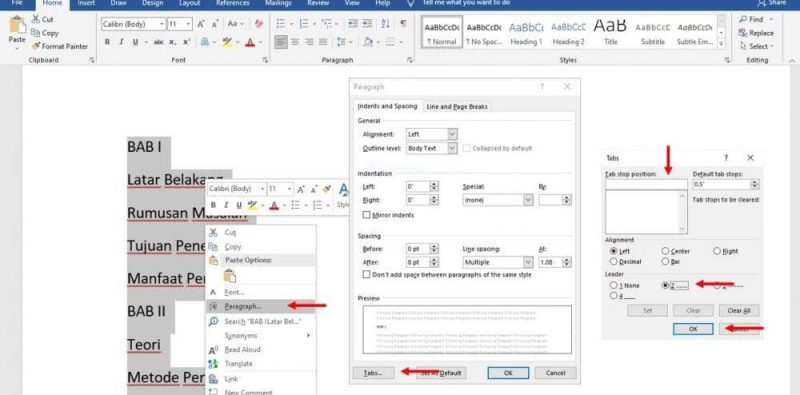Open the Alignment dropdown in Paragraph dialog

[452, 134]
